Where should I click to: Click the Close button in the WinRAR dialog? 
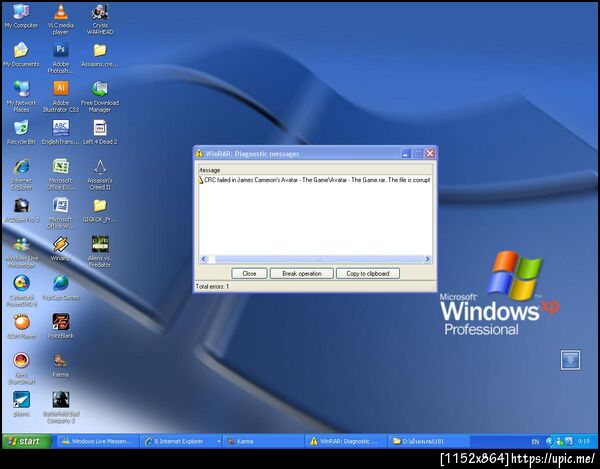click(249, 274)
